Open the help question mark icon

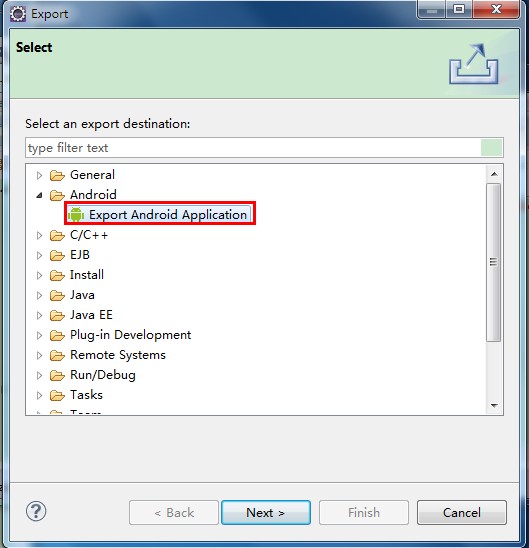[x=36, y=511]
